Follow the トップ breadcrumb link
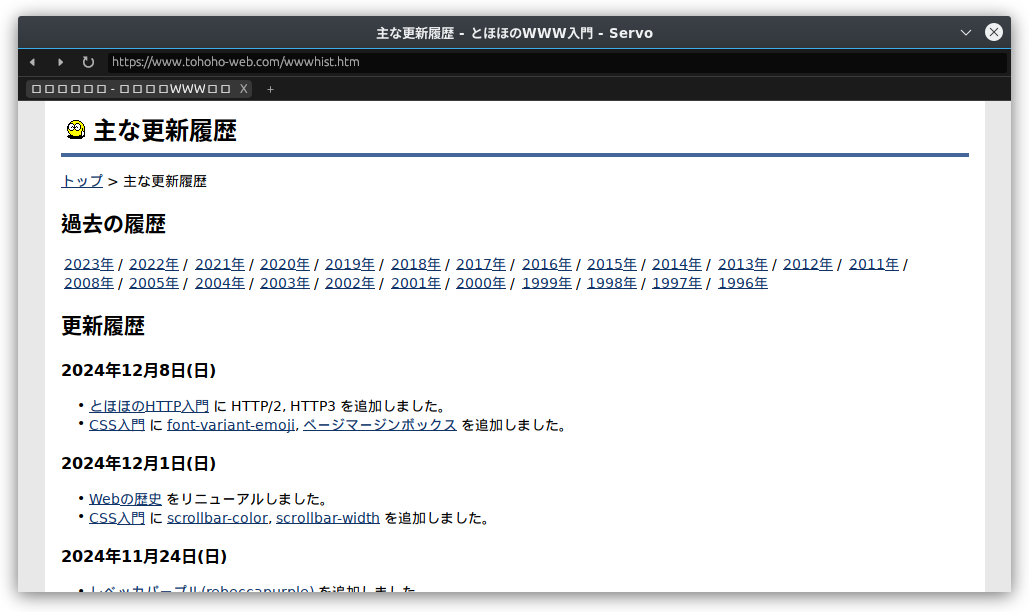This screenshot has height=612, width=1029. (82, 181)
